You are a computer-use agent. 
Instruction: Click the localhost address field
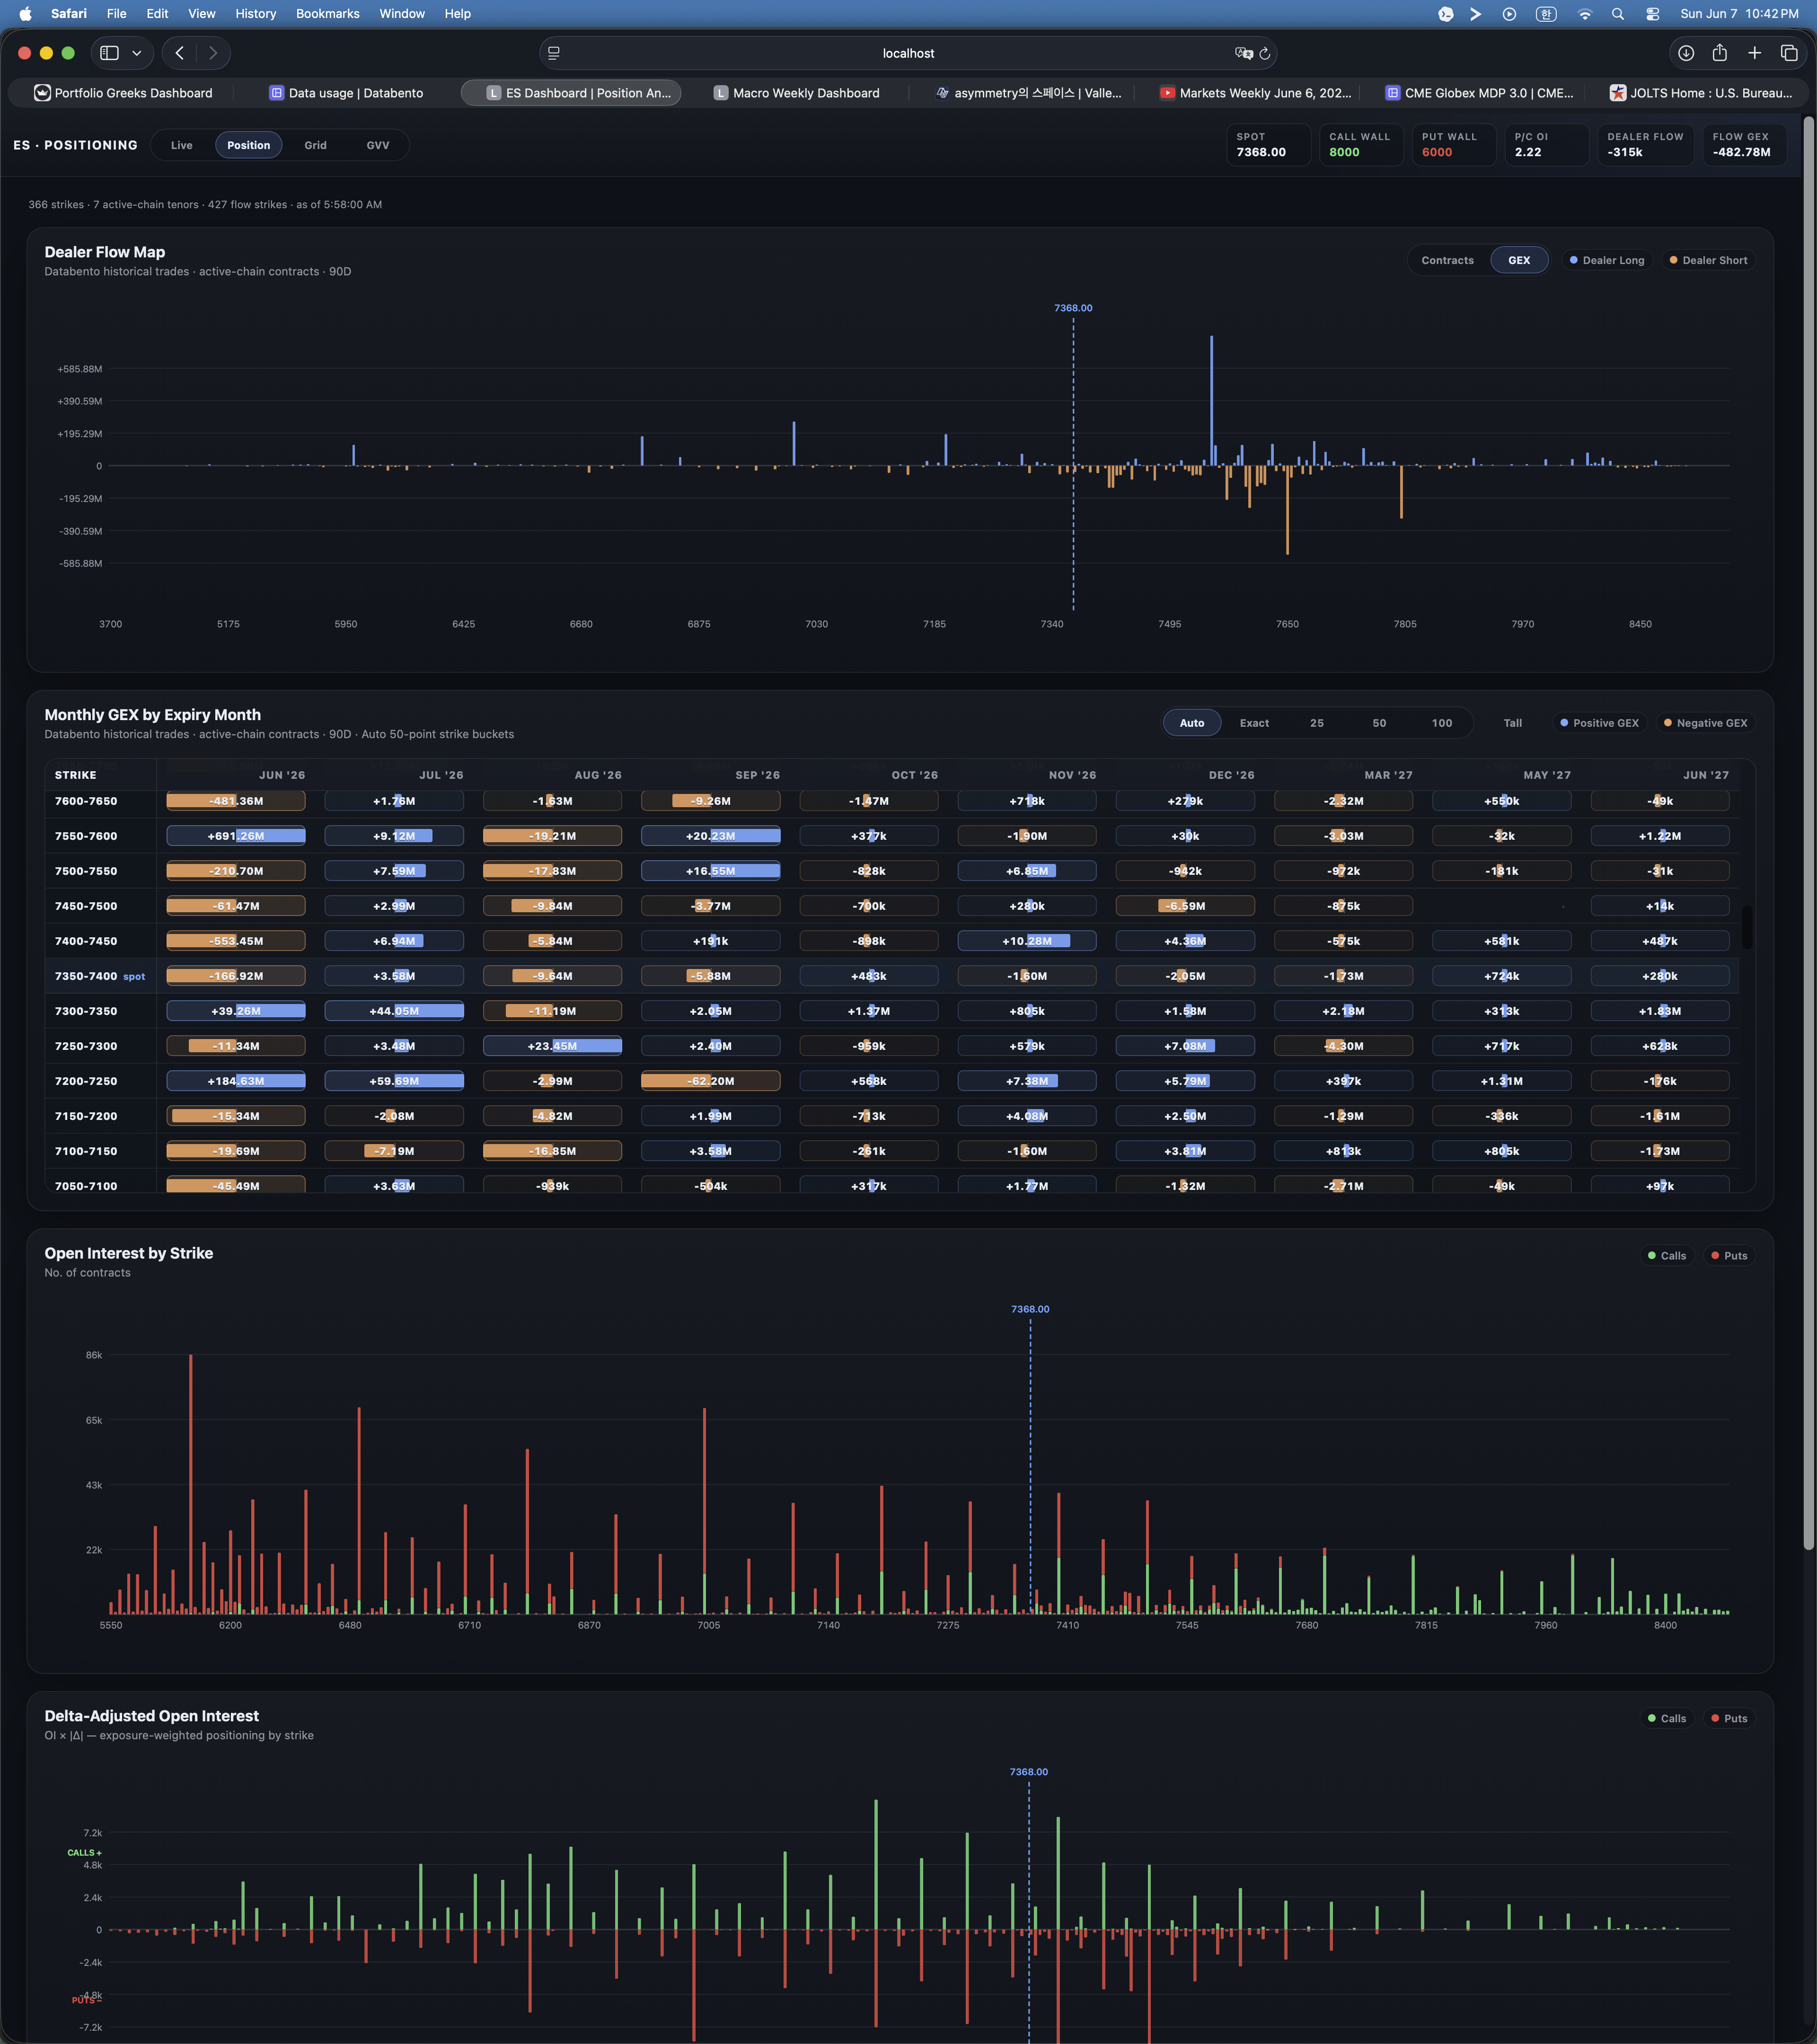point(908,53)
